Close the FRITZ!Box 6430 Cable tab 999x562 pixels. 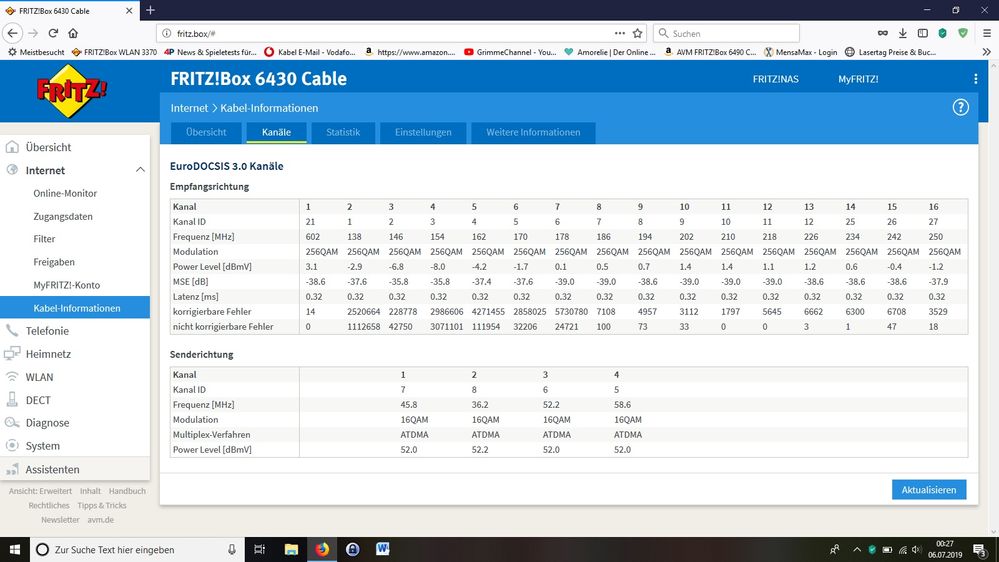[x=129, y=11]
